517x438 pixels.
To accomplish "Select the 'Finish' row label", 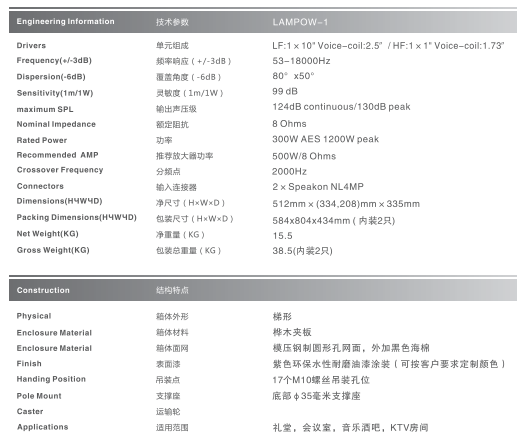I will tap(29, 363).
